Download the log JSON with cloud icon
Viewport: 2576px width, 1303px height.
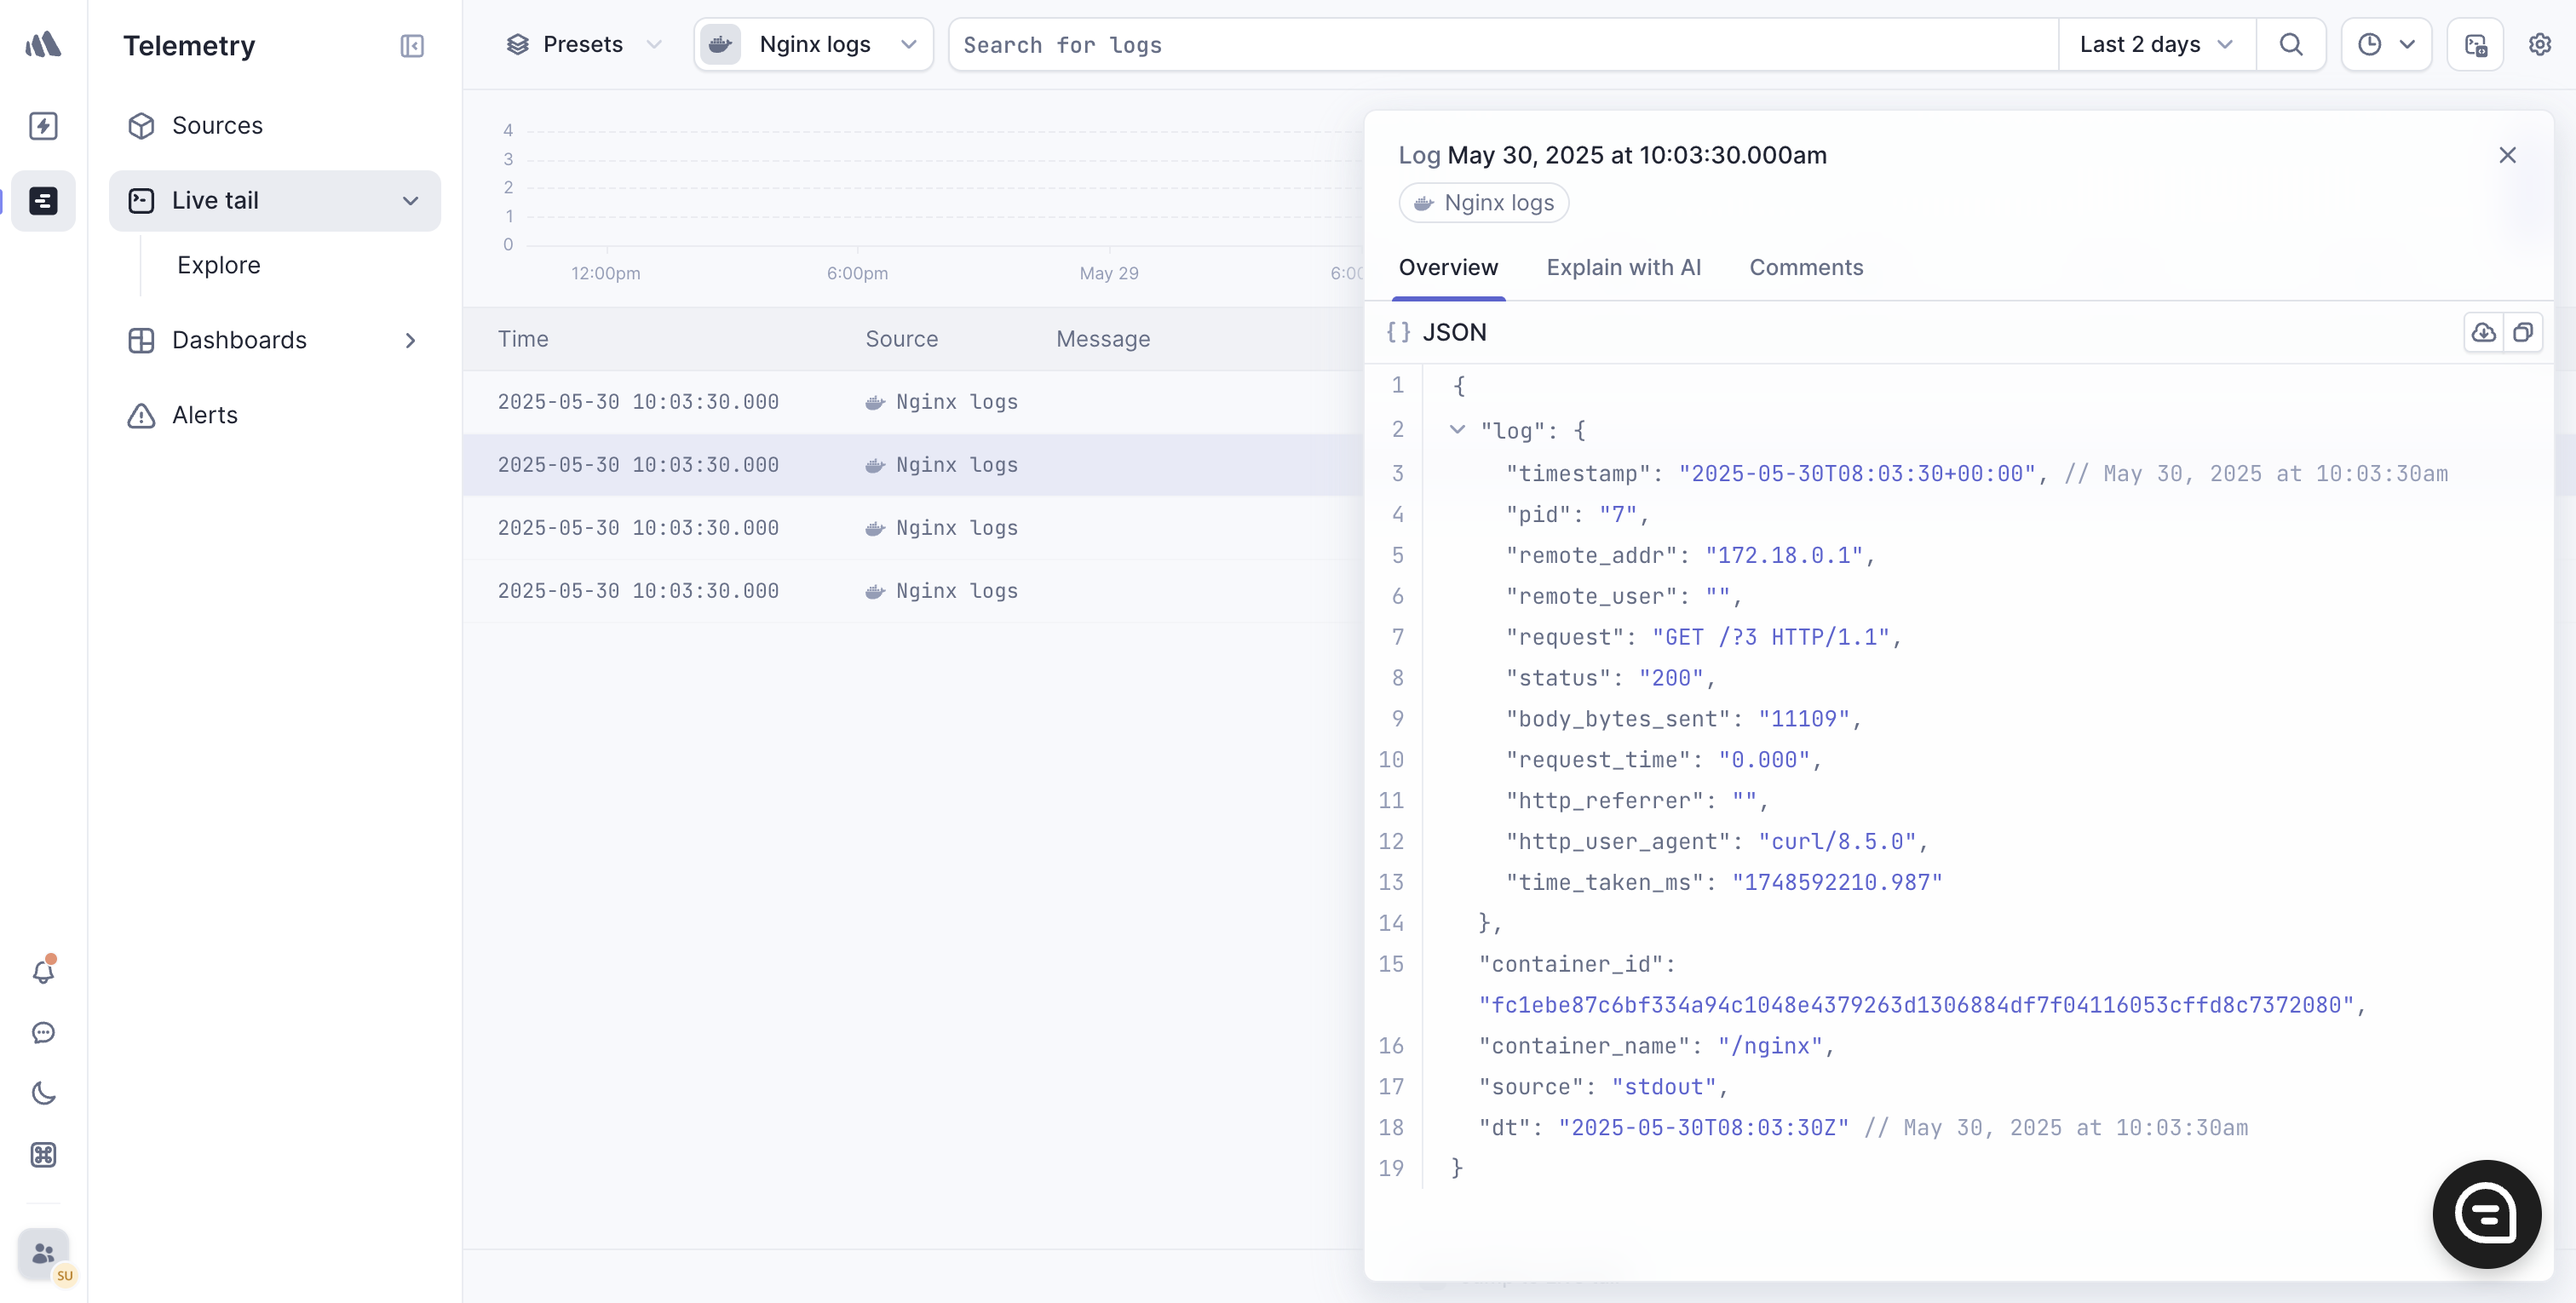tap(2483, 333)
